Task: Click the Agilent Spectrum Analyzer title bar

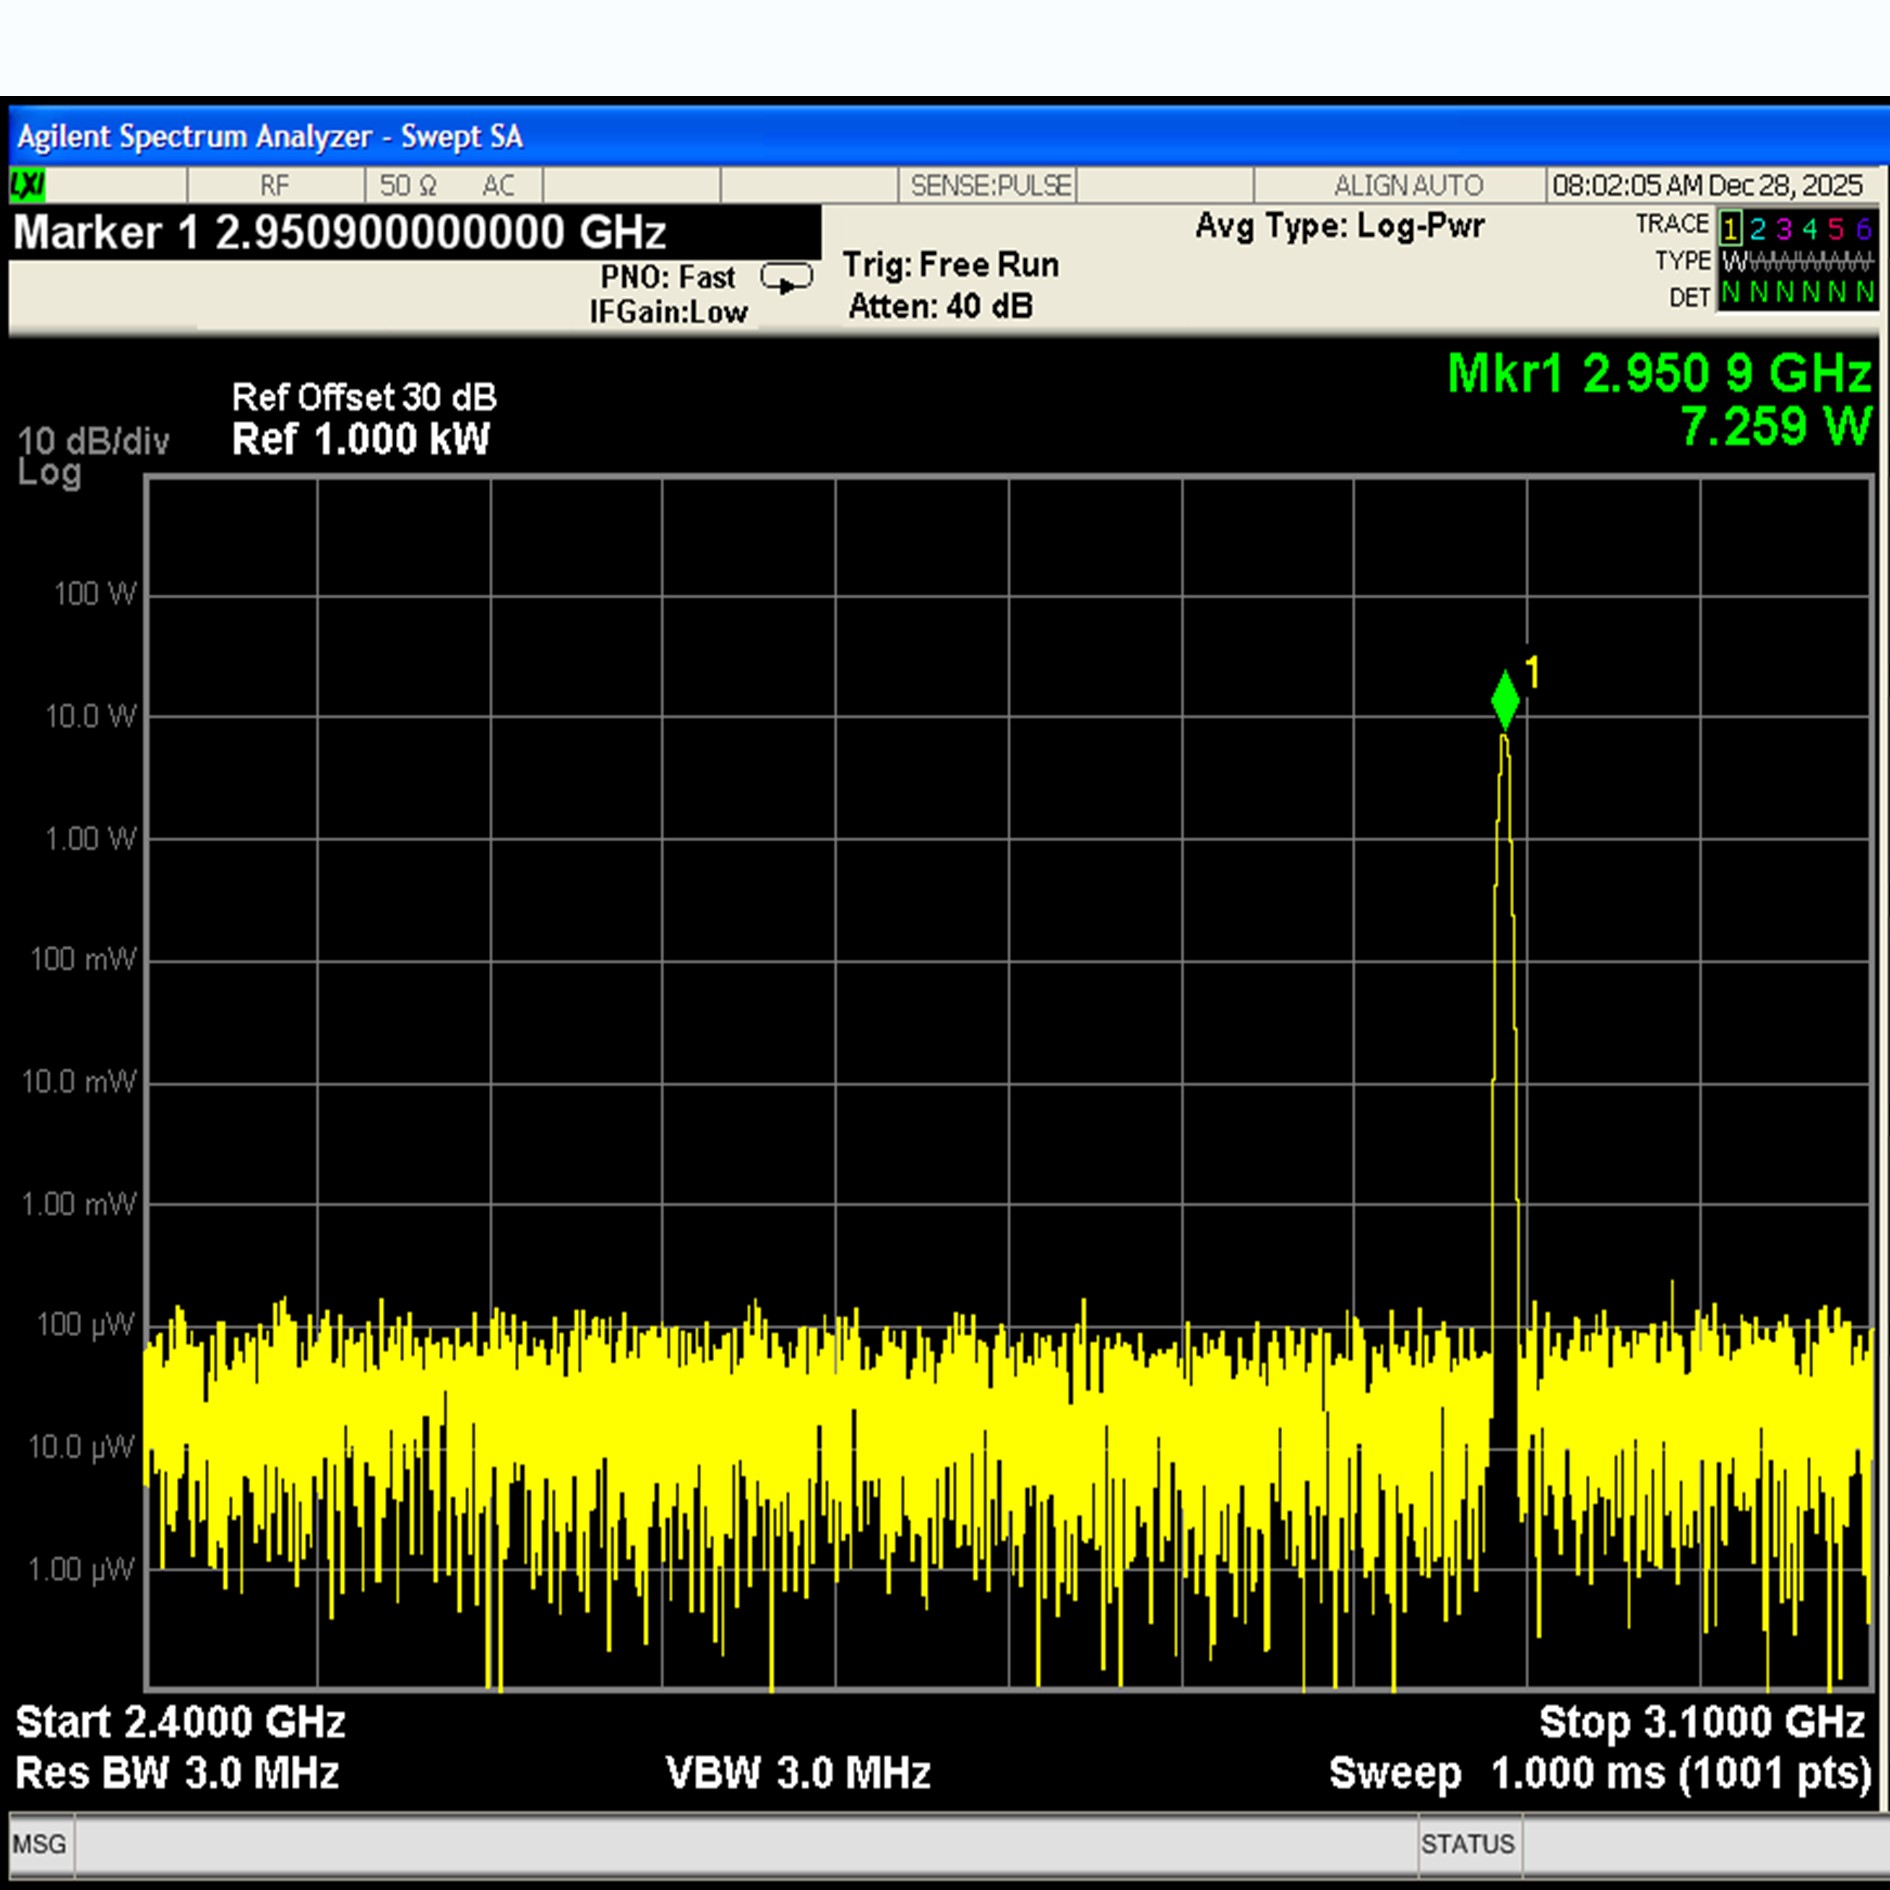Action: (949, 136)
